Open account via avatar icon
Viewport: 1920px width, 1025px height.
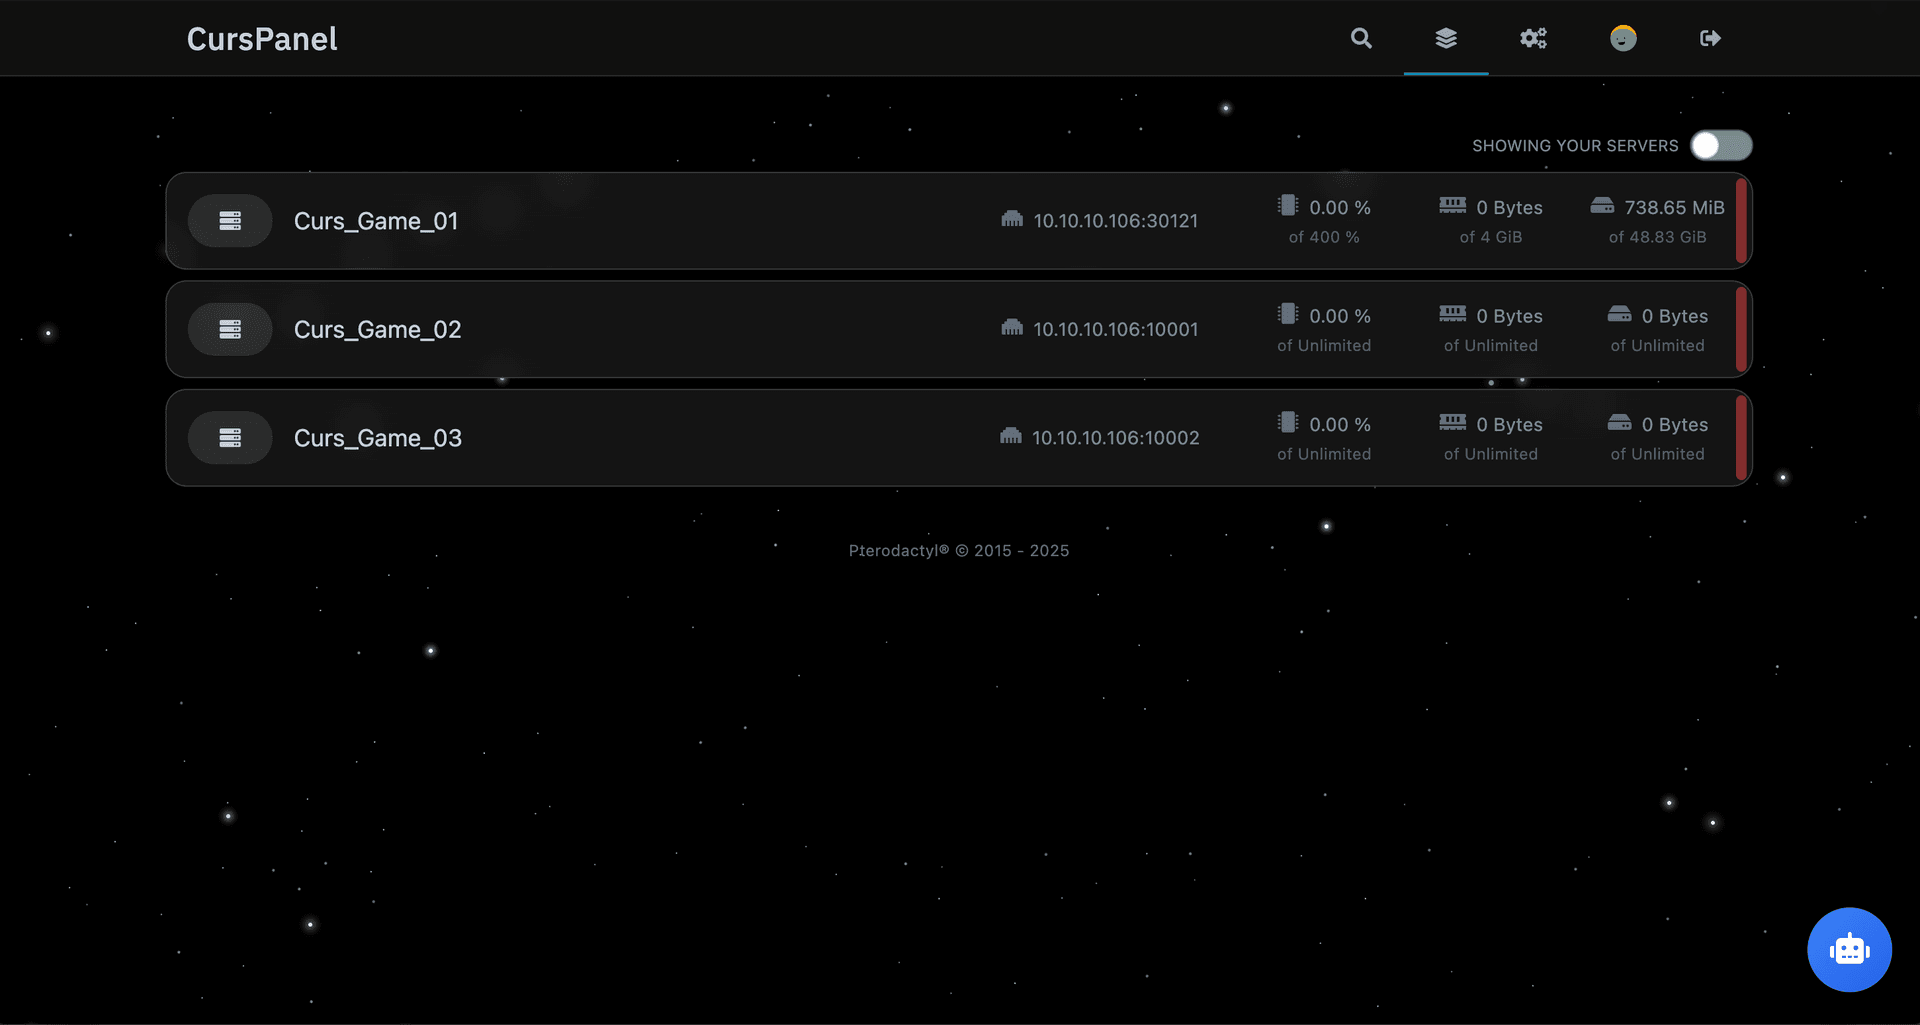(x=1623, y=38)
